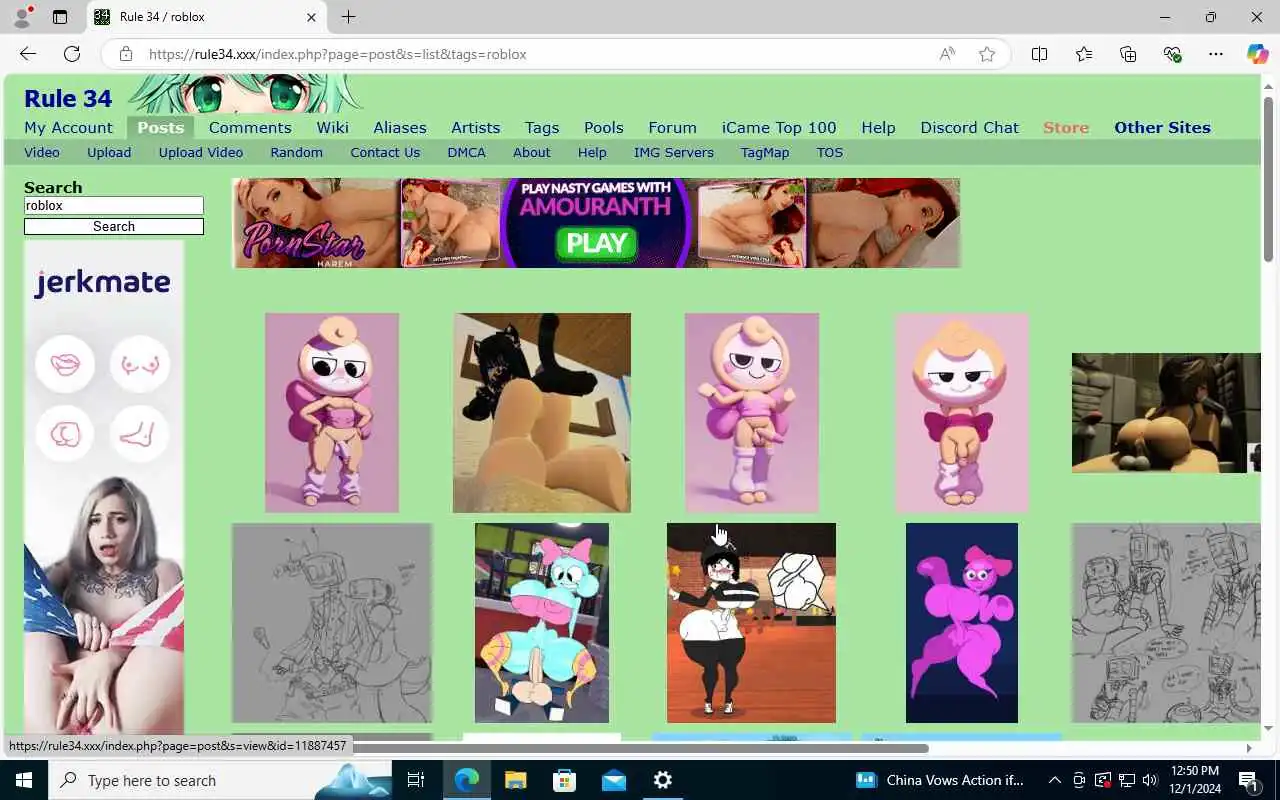Open the tab actions menu icon
Screen dimensions: 1280x800
60,17
